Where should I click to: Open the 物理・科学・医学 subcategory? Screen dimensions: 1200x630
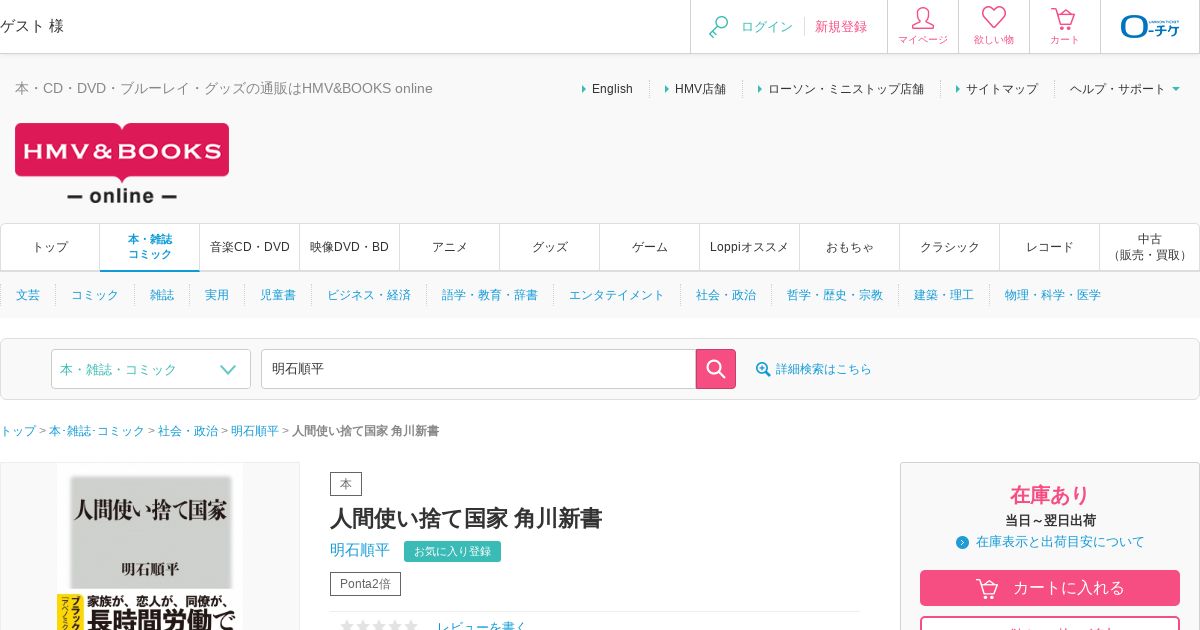click(1053, 295)
